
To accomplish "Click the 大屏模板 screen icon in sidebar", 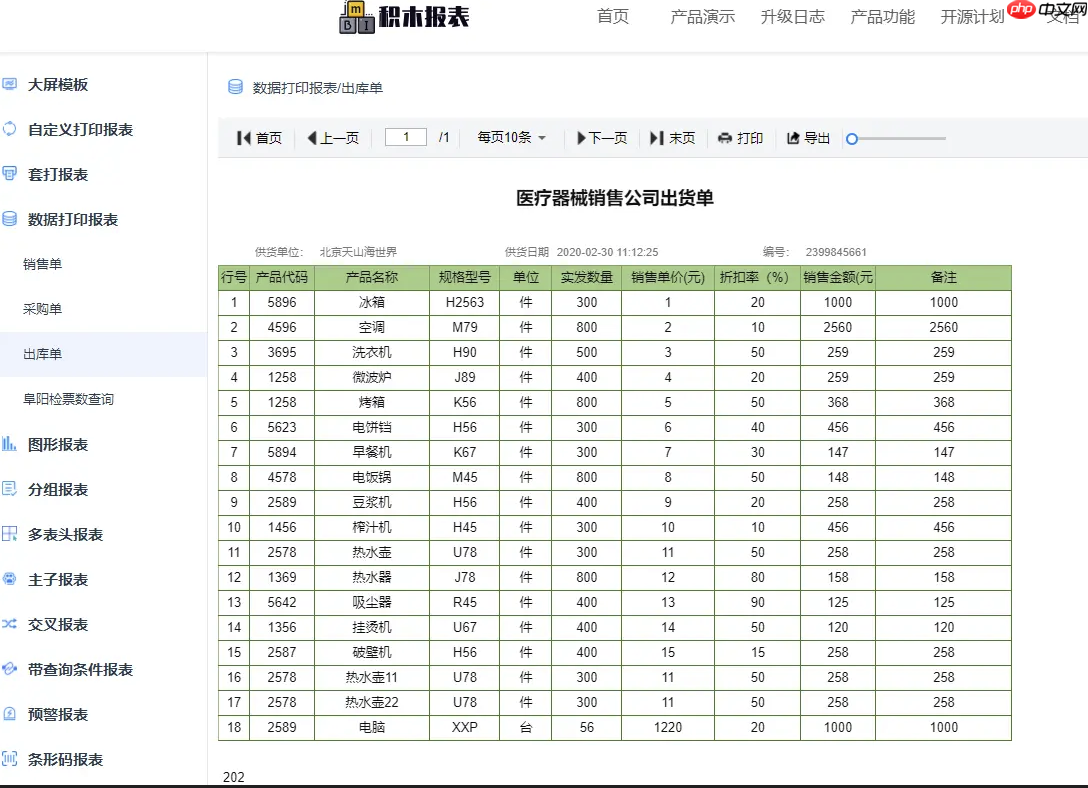I will (x=11, y=84).
